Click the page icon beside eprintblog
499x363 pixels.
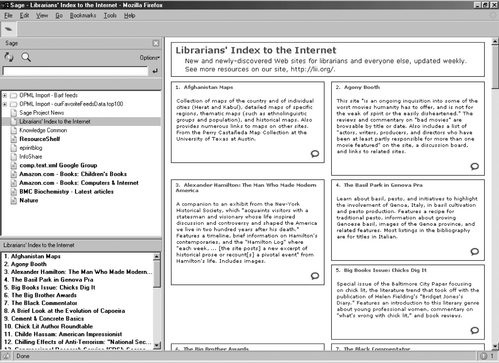13,148
